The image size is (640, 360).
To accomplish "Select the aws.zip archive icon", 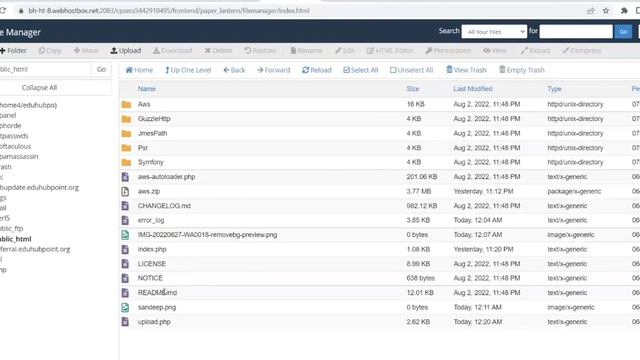I will (x=125, y=191).
